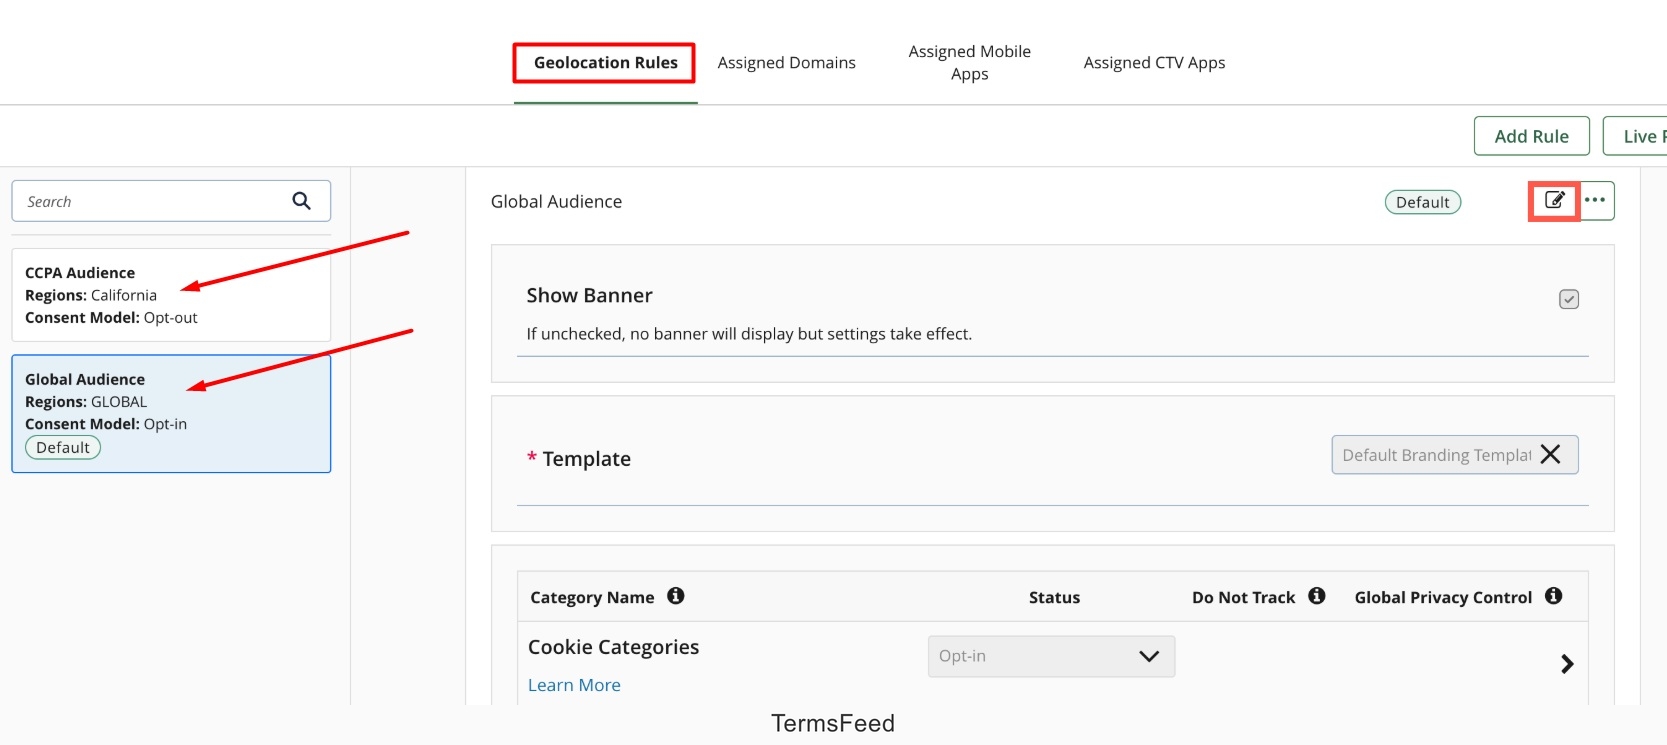The image size is (1667, 745).
Task: Expand the Cookie Categories row chevron
Action: pyautogui.click(x=1567, y=664)
